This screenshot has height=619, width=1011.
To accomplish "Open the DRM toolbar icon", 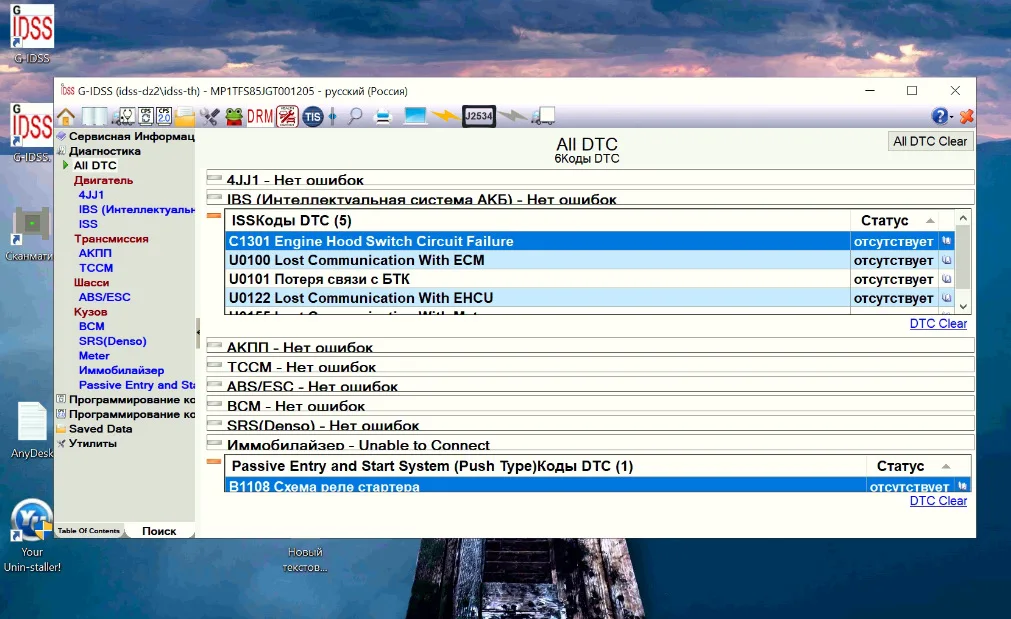I will pyautogui.click(x=260, y=117).
